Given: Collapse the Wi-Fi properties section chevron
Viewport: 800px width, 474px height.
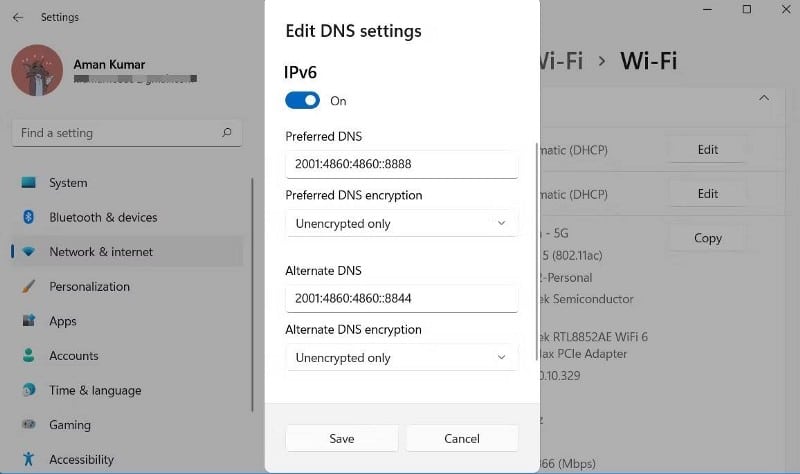Looking at the screenshot, I should click(764, 98).
